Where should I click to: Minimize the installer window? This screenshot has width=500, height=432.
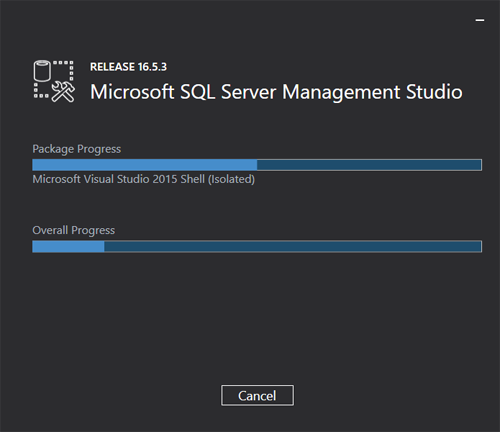[480, 20]
